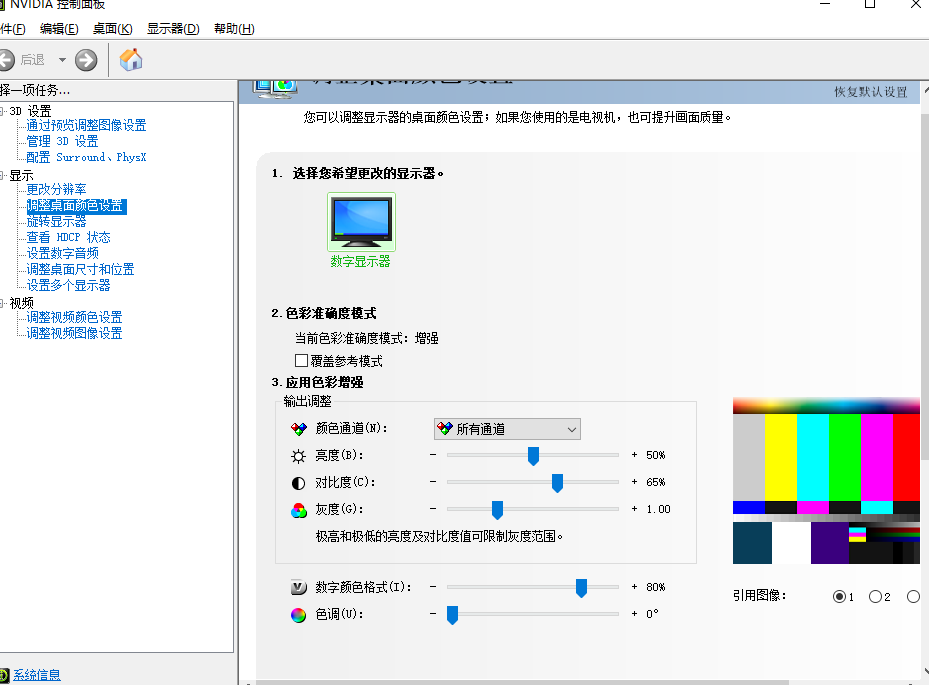Click the 亮度 slider thumb at 50%

click(533, 456)
